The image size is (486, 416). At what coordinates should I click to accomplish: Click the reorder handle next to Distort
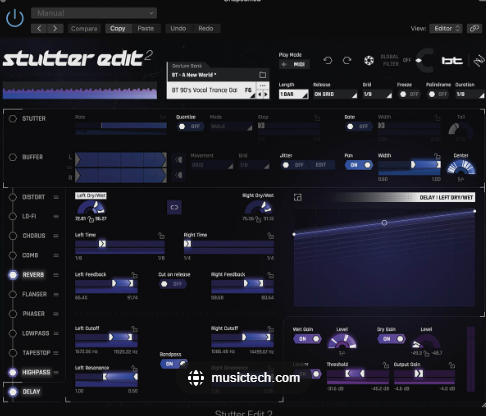[x=56, y=197]
